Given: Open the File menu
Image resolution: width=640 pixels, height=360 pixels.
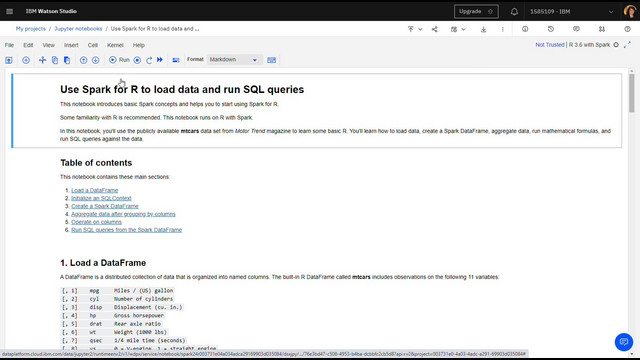Looking at the screenshot, I should 9,45.
